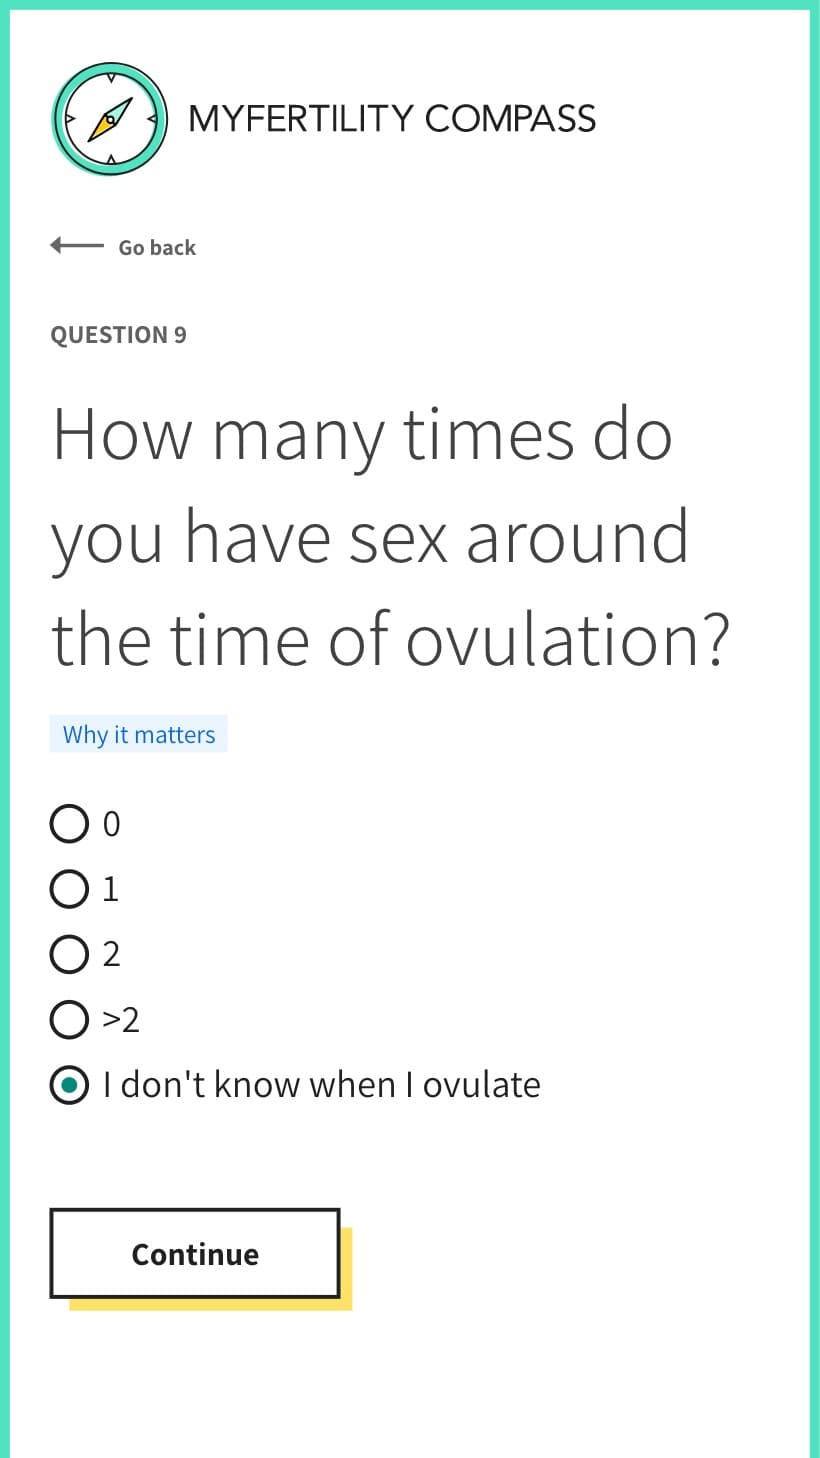Image resolution: width=820 pixels, height=1458 pixels.
Task: Click the yellow shadow beneath the Continue button
Action: pyautogui.click(x=211, y=1304)
